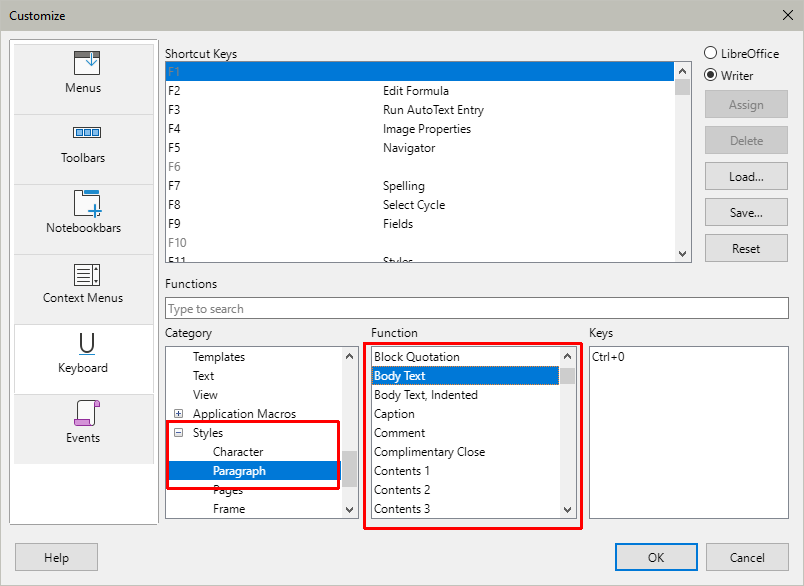Screen dimensions: 804x586
Task: Select the Frame styles category
Action: (x=229, y=508)
